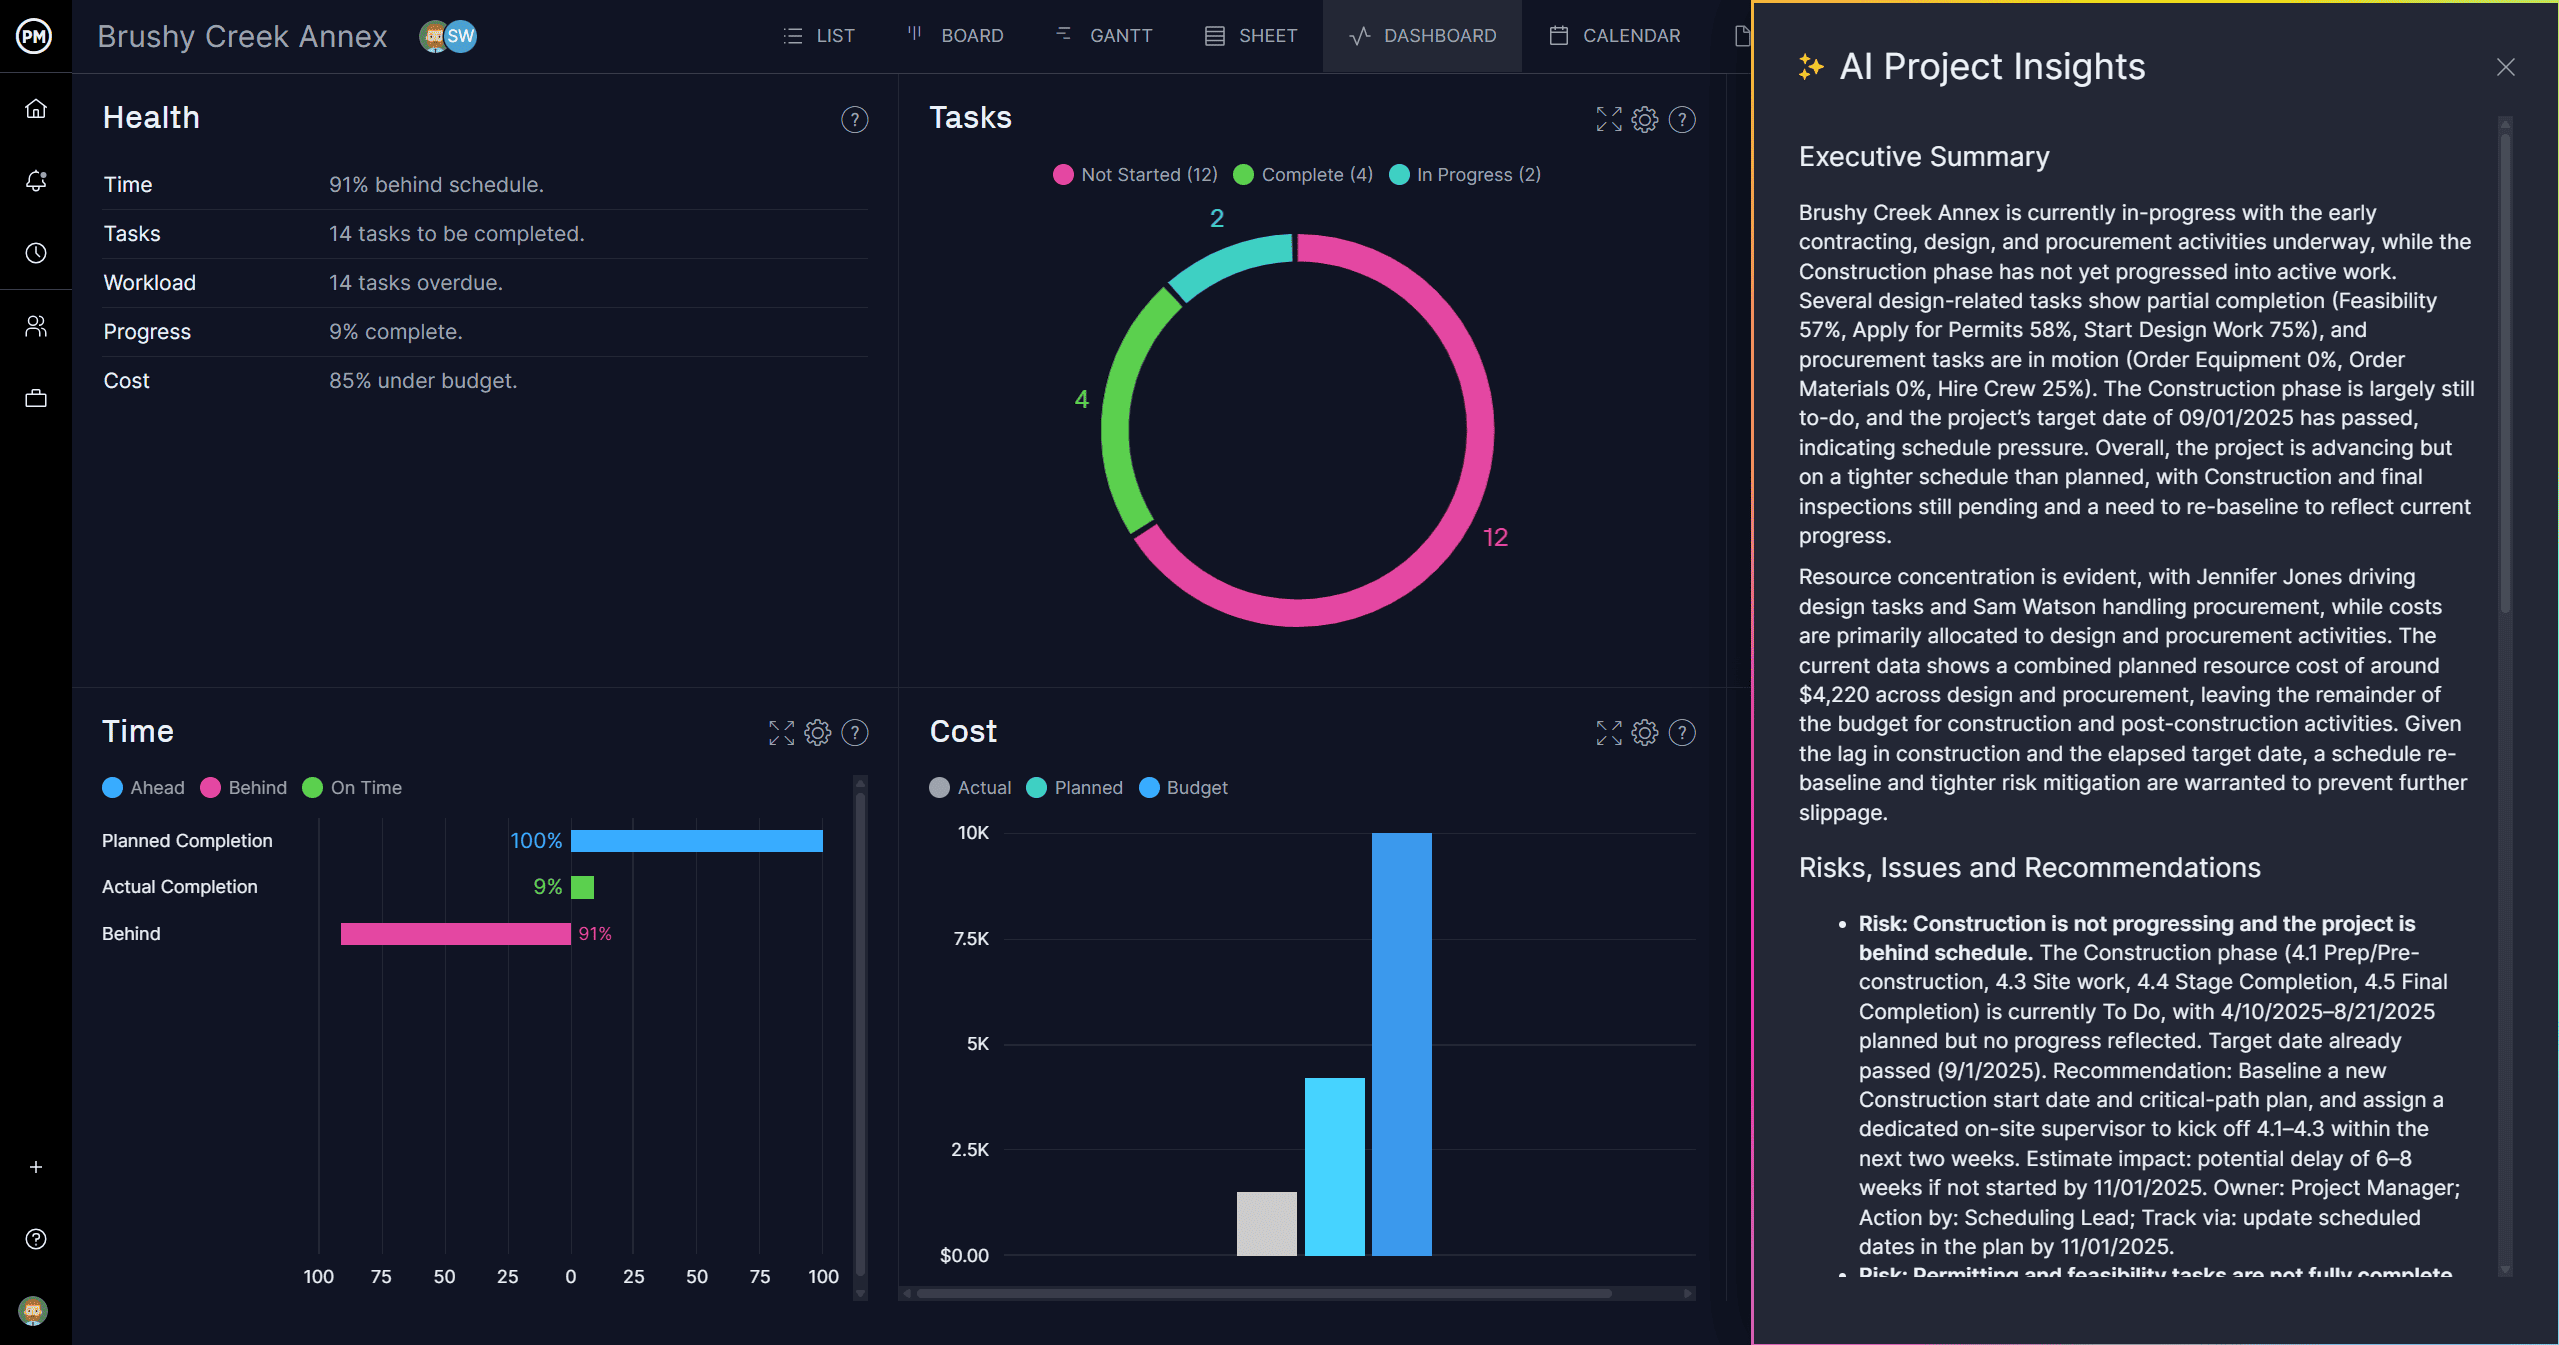
Task: Click the blue Budget bar in Cost chart
Action: coord(1401,1043)
